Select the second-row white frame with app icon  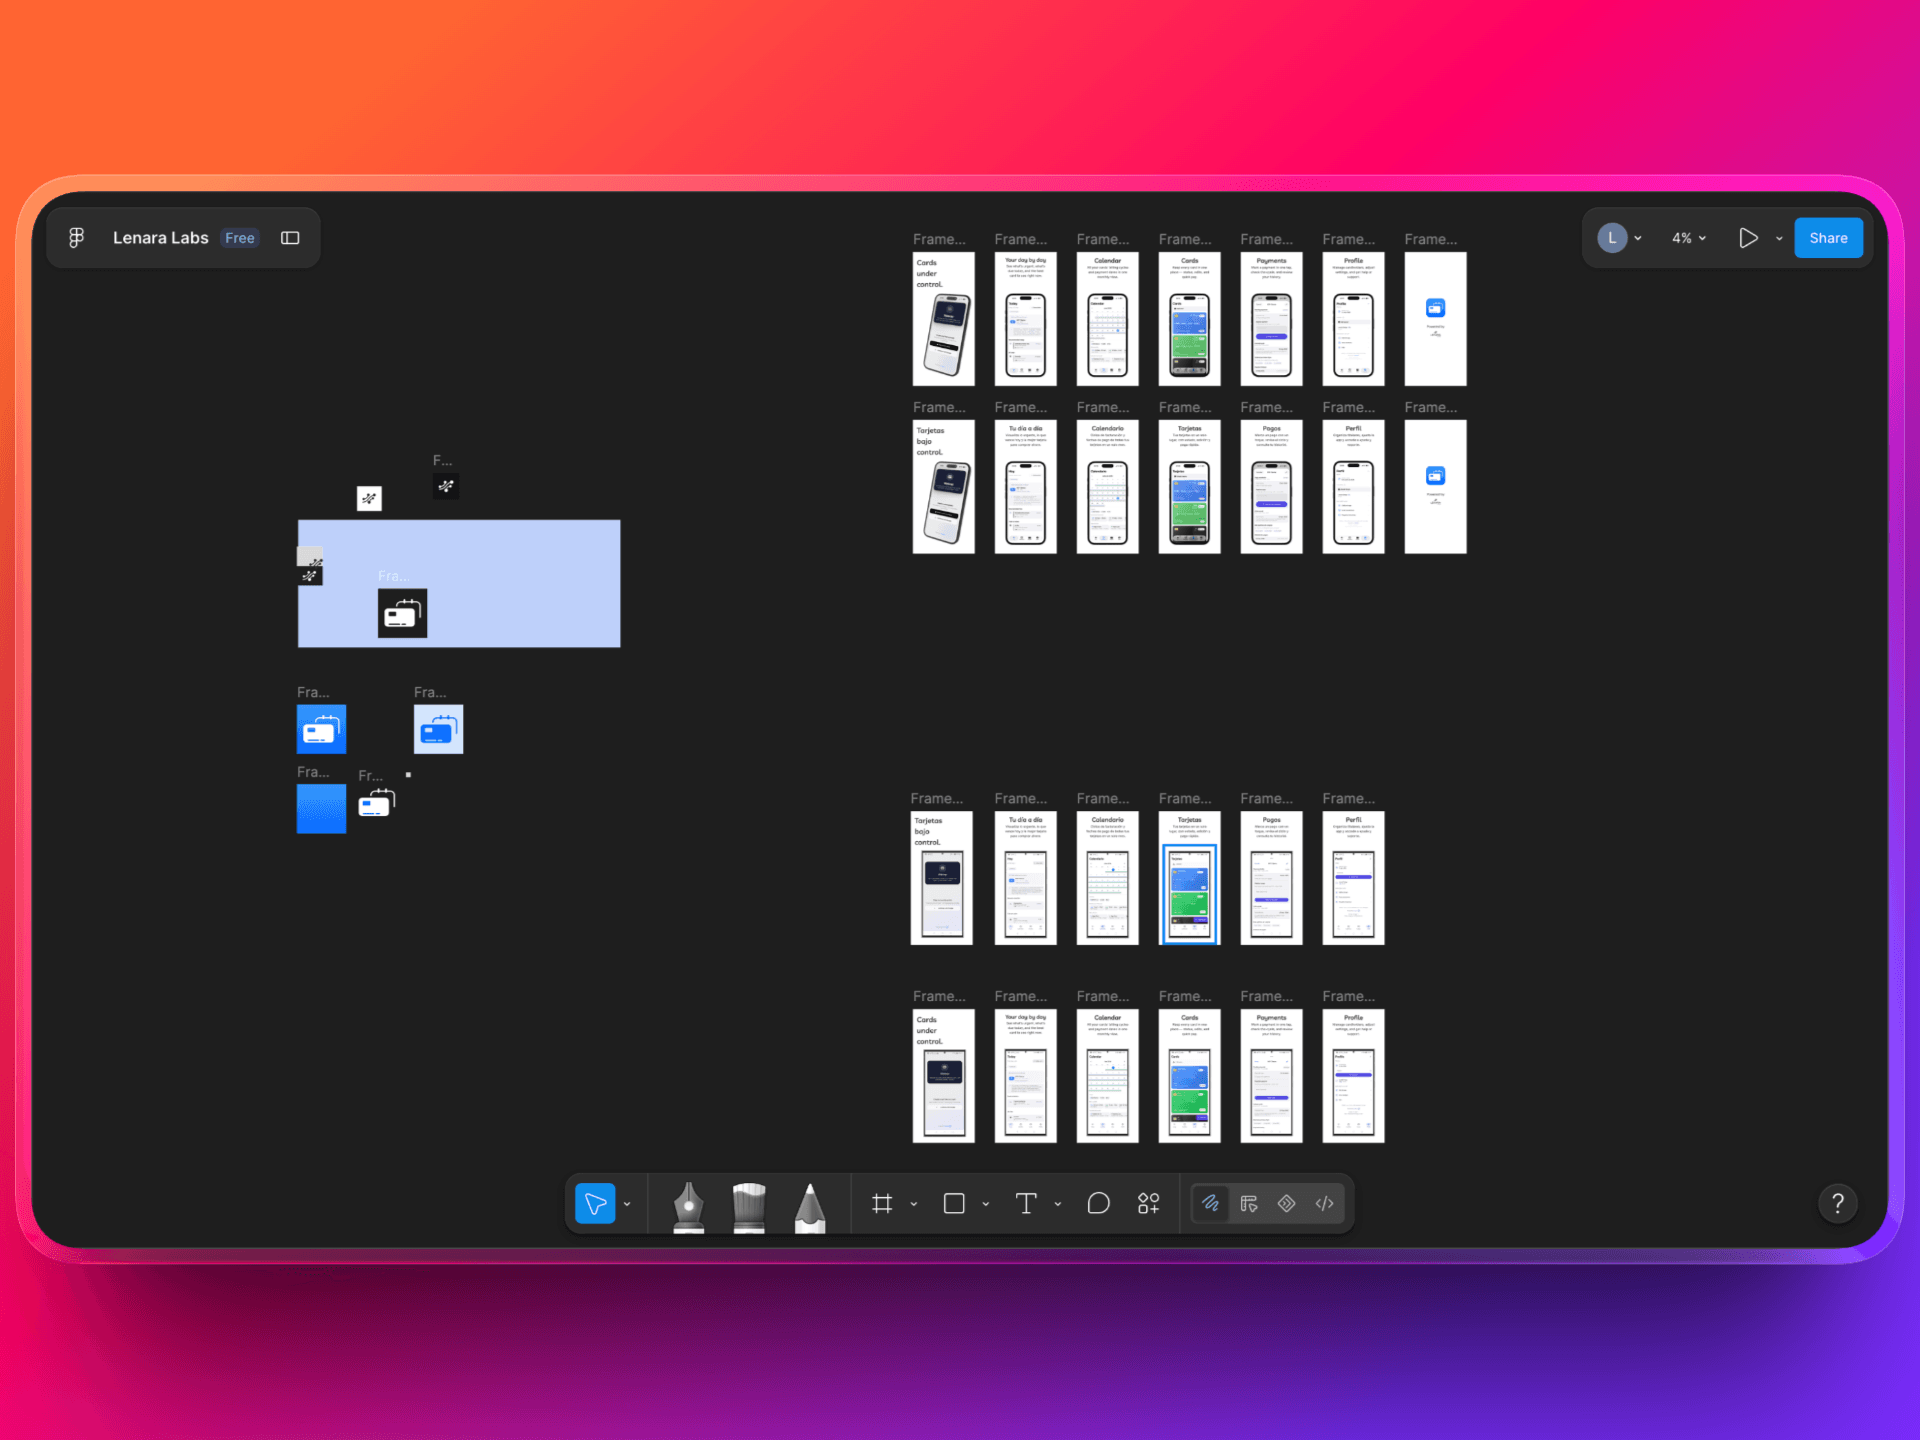1435,487
